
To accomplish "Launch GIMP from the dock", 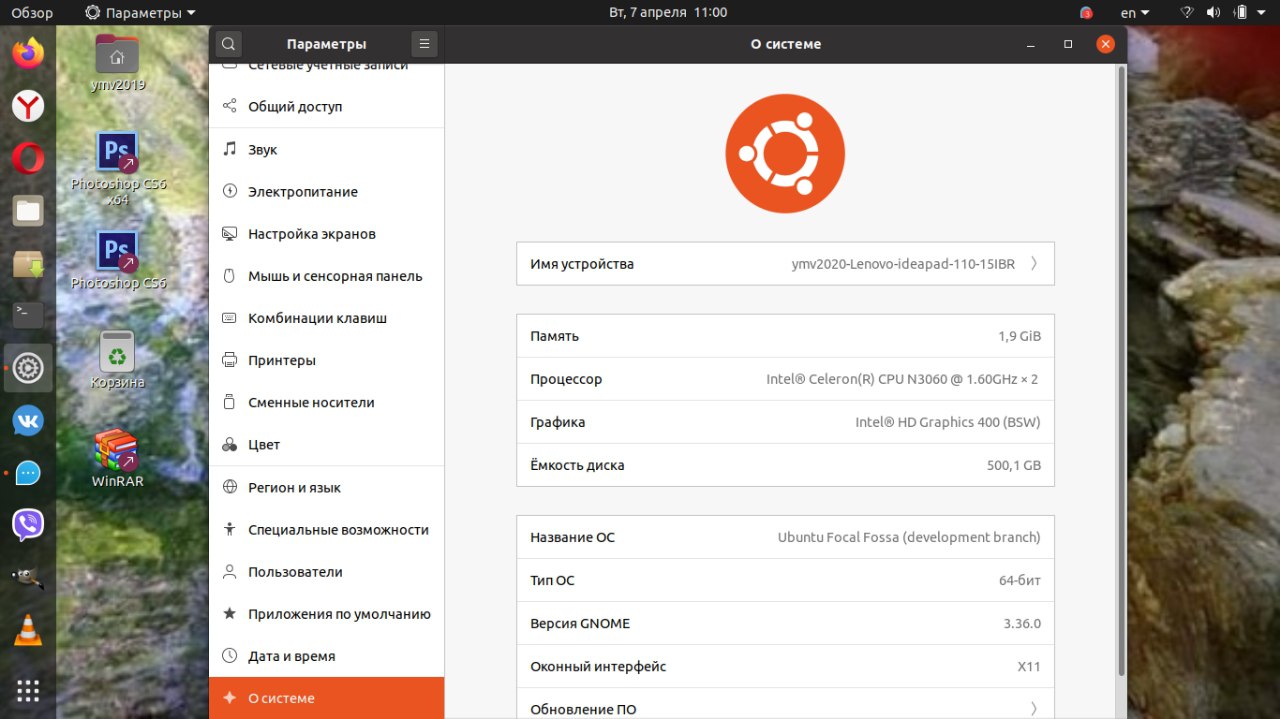I will click(28, 577).
